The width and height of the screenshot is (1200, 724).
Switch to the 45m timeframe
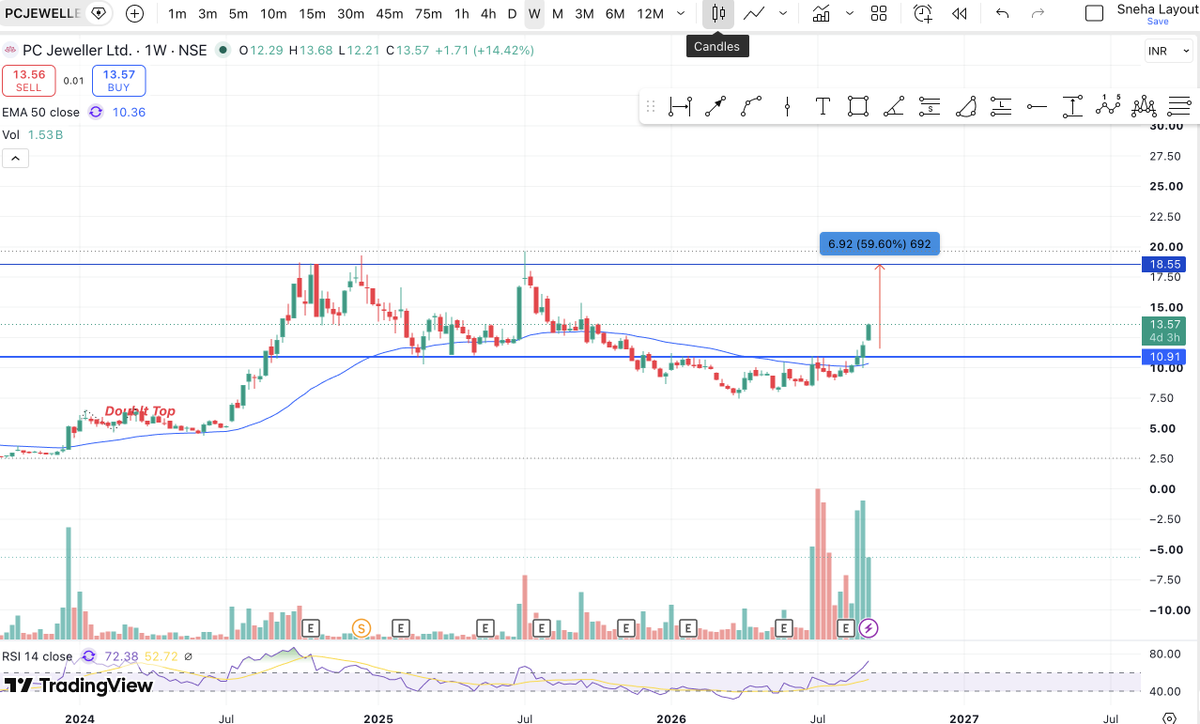click(x=389, y=14)
